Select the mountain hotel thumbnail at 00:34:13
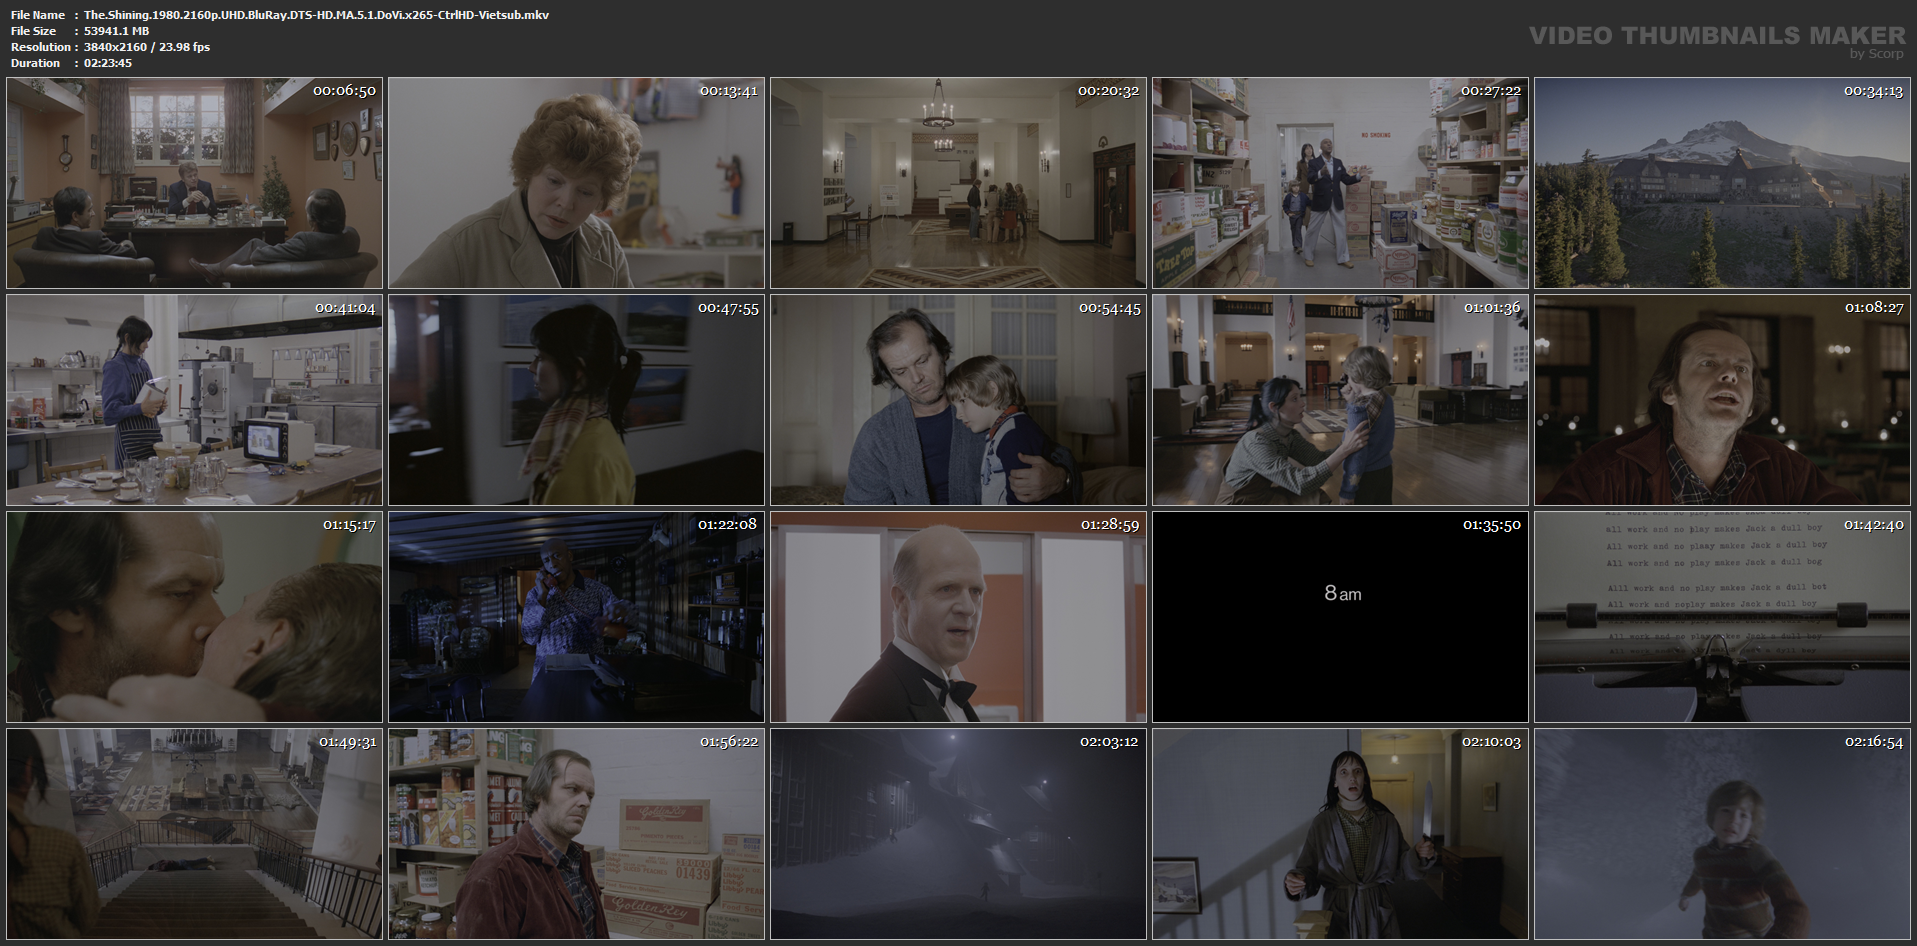 1722,183
